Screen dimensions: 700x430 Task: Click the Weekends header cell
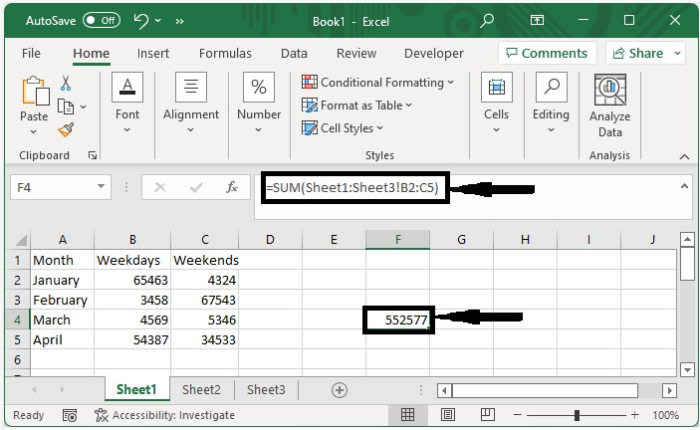tap(205, 260)
